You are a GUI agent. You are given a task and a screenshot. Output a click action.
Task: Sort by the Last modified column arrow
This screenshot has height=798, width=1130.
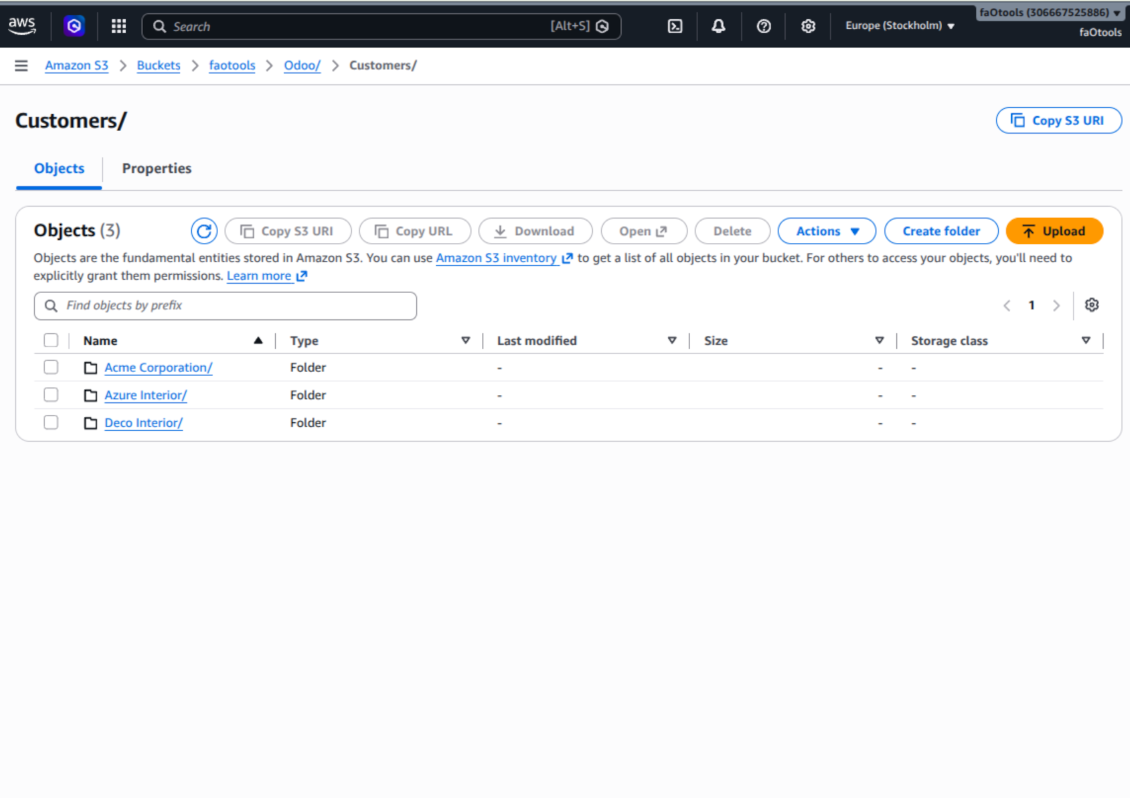click(x=672, y=340)
